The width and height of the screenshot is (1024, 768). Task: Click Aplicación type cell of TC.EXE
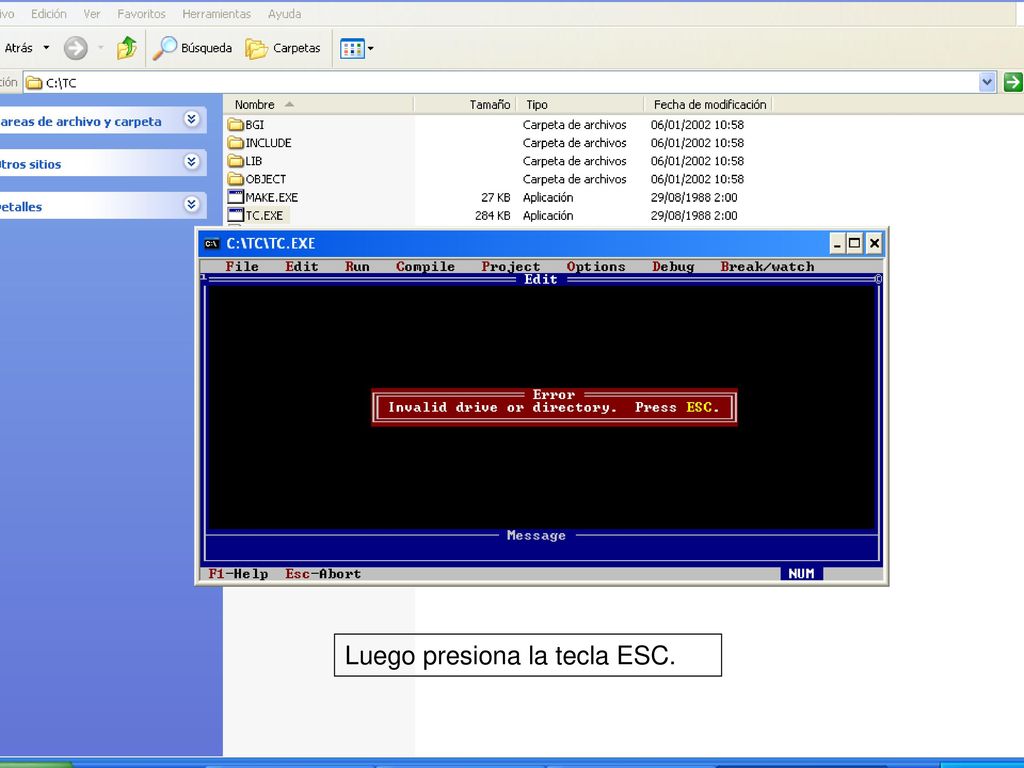coord(548,216)
